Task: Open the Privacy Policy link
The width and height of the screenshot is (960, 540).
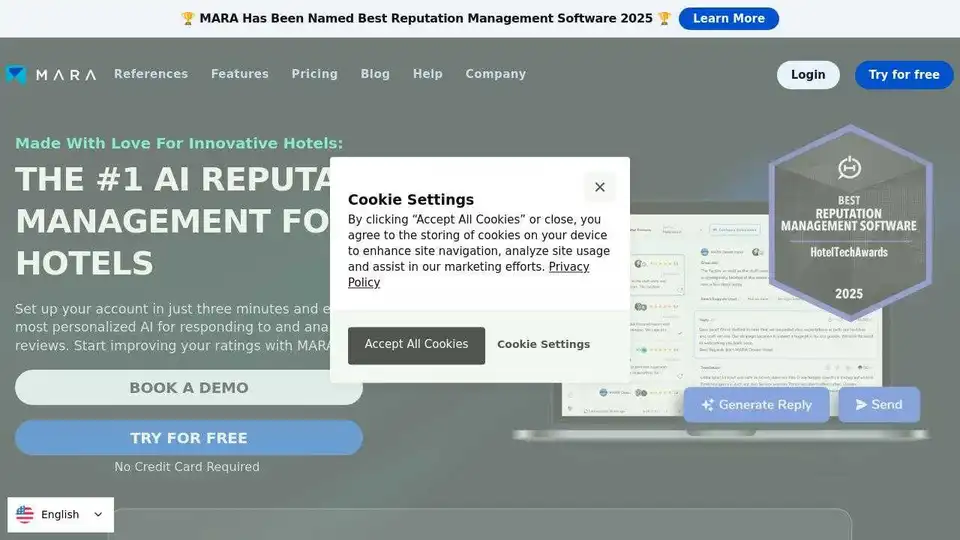Action: [468, 274]
